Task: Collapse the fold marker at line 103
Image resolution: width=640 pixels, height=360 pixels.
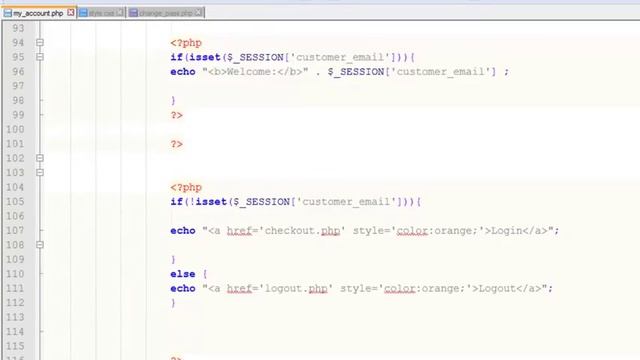Action: (x=40, y=172)
